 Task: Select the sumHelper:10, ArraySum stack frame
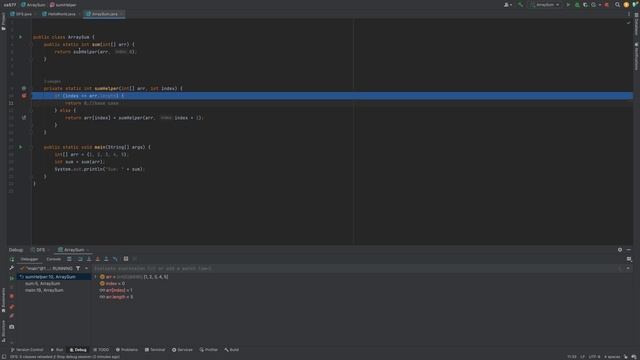pos(54,277)
